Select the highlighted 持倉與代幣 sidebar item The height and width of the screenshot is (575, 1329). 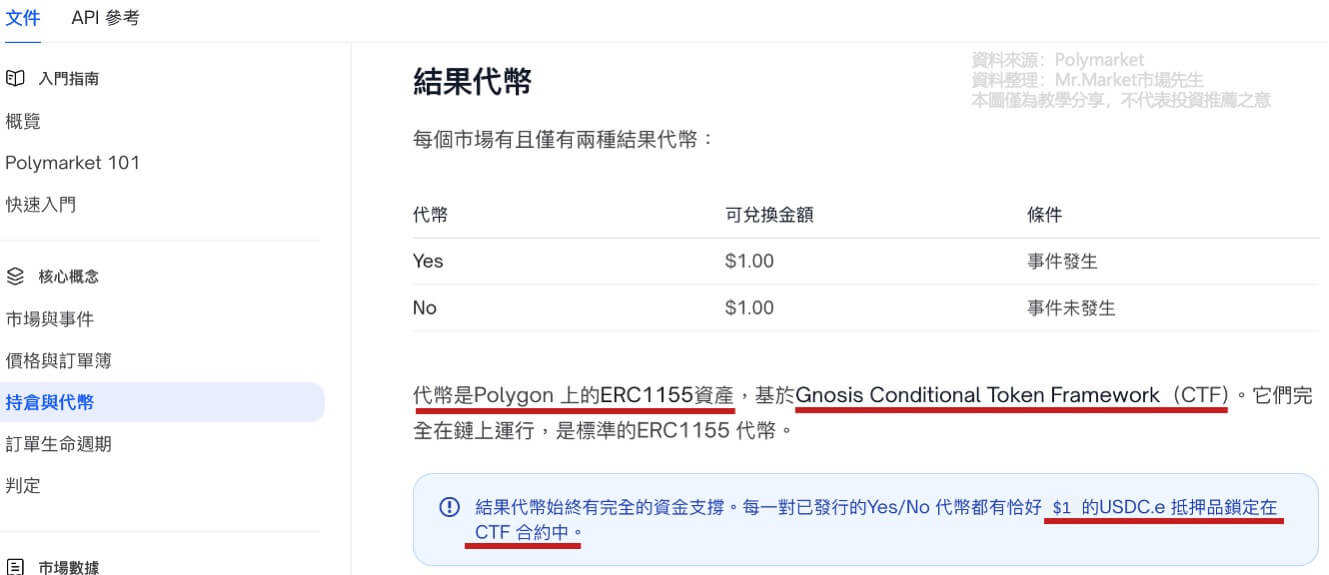pos(50,403)
